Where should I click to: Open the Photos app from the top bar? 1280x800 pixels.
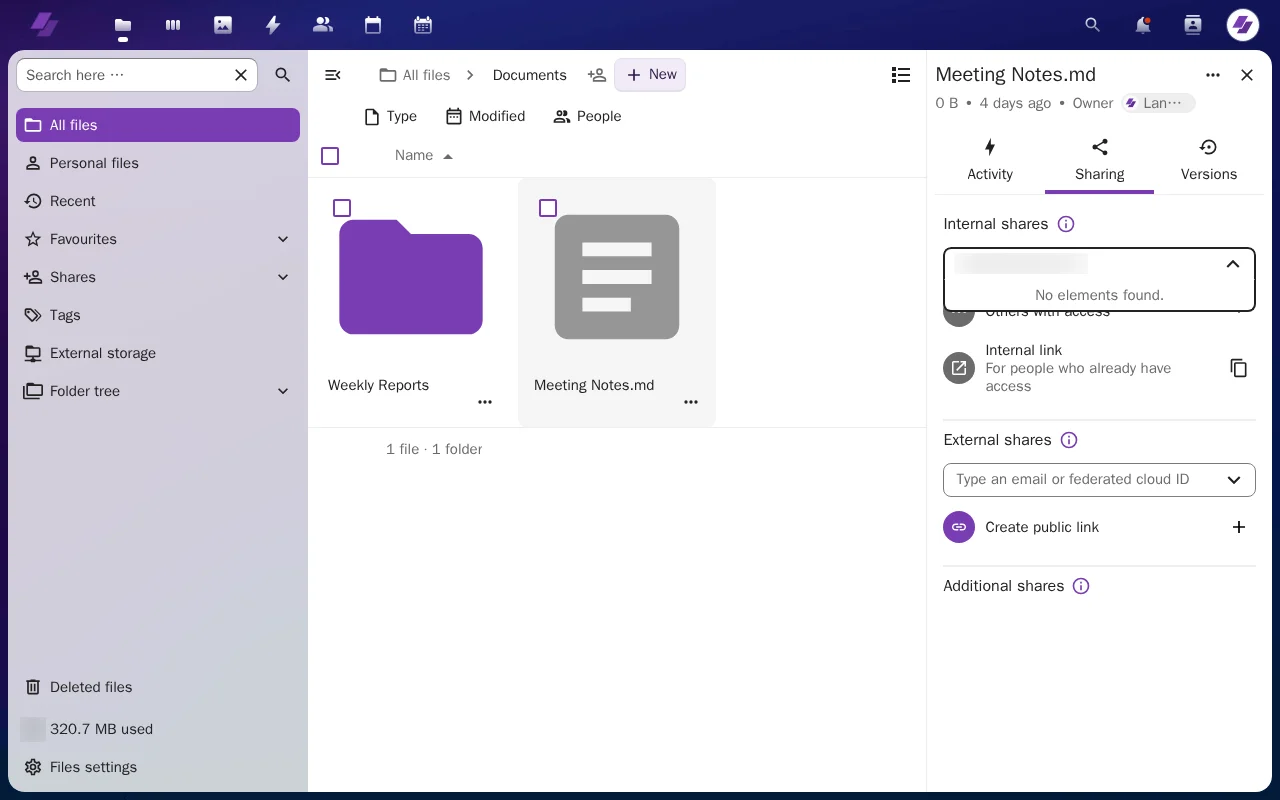223,24
